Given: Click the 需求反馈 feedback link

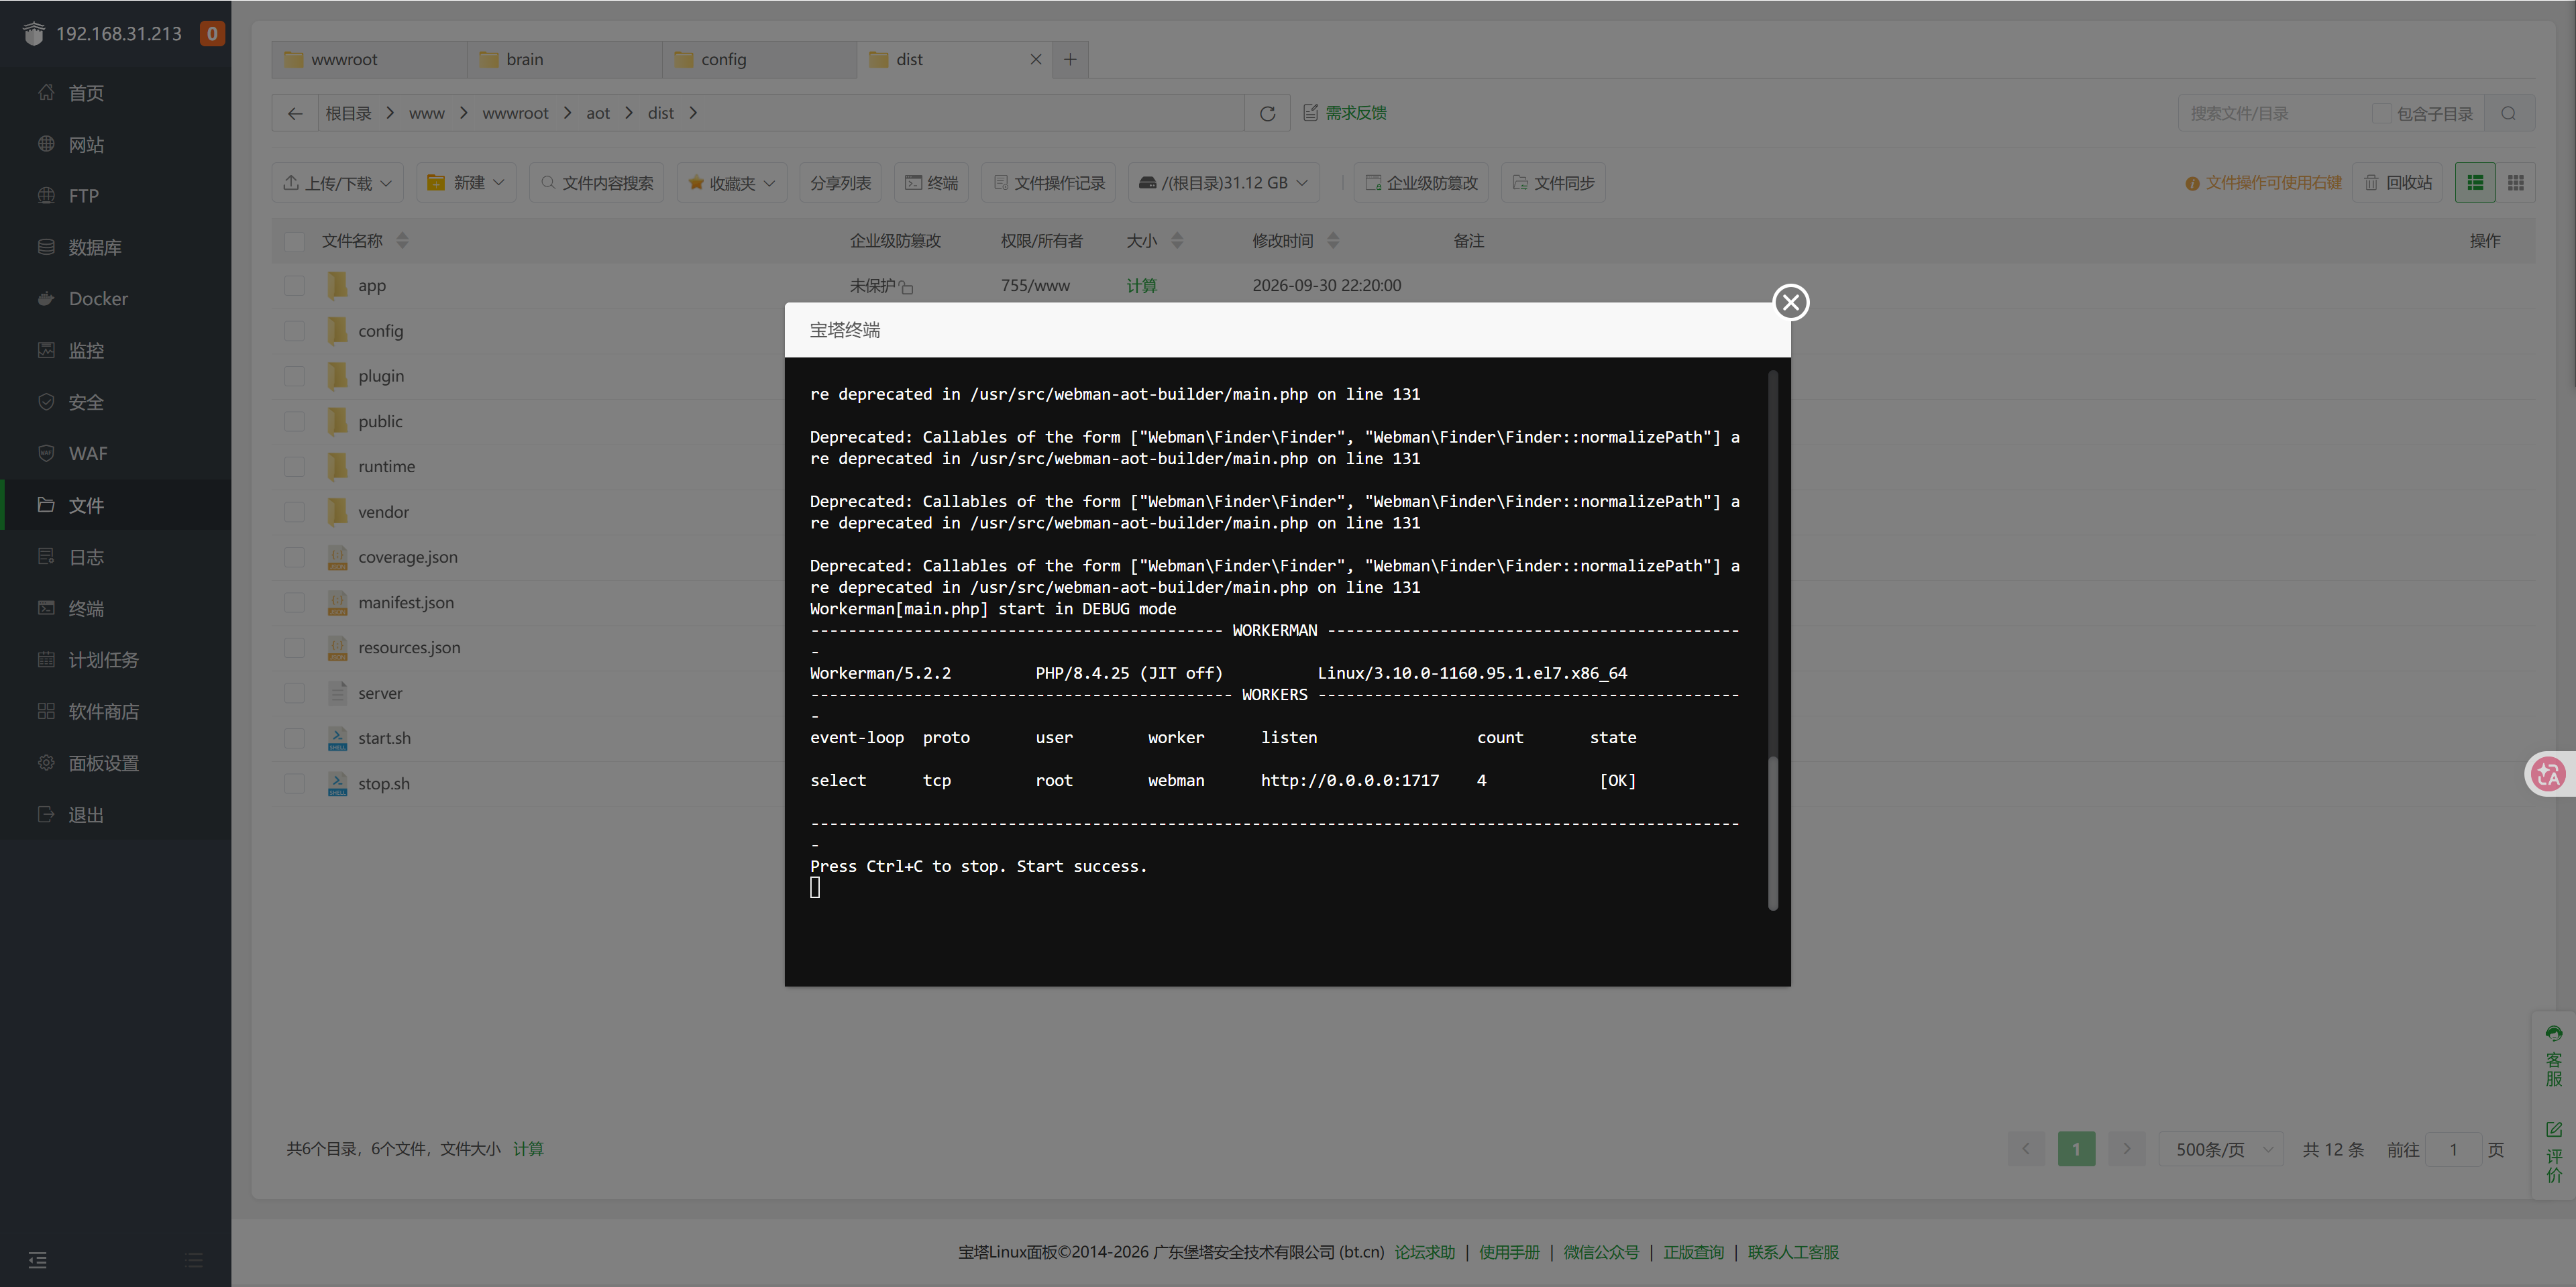Looking at the screenshot, I should 1345,113.
